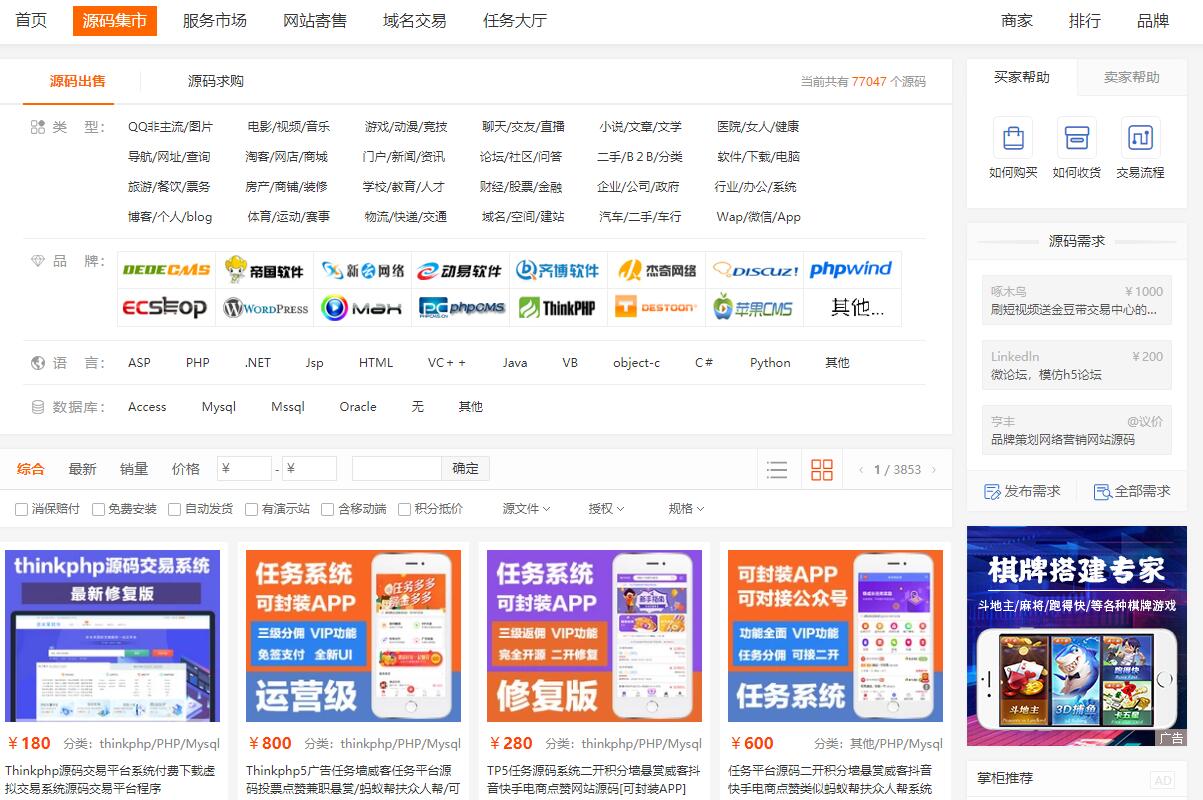Image resolution: width=1203 pixels, height=800 pixels.
Task: Go to next page arrow
Action: point(934,470)
